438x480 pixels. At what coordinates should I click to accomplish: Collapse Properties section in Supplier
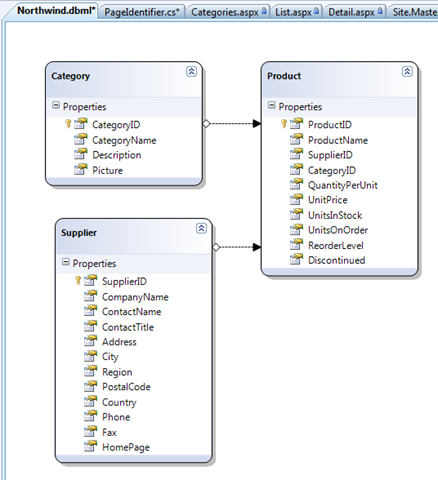coord(66,262)
